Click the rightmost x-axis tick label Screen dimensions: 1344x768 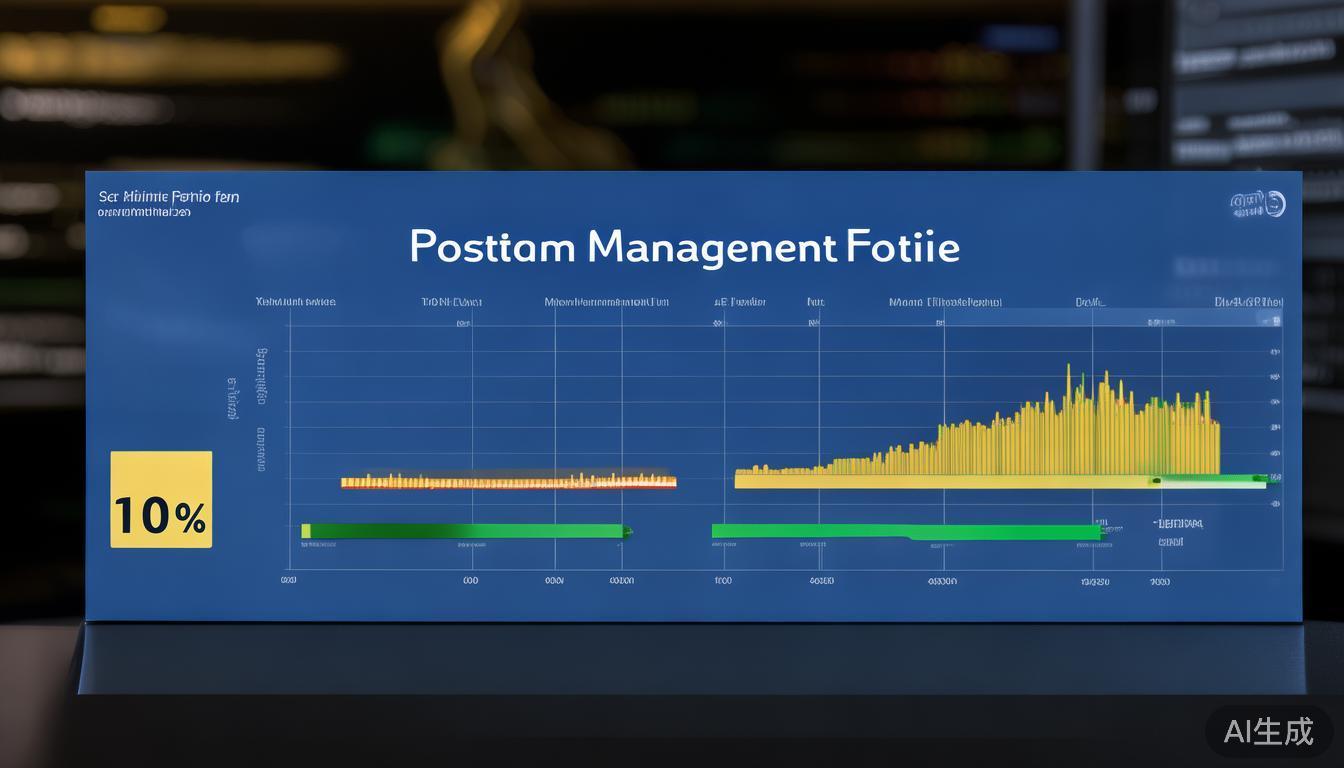coord(1159,580)
